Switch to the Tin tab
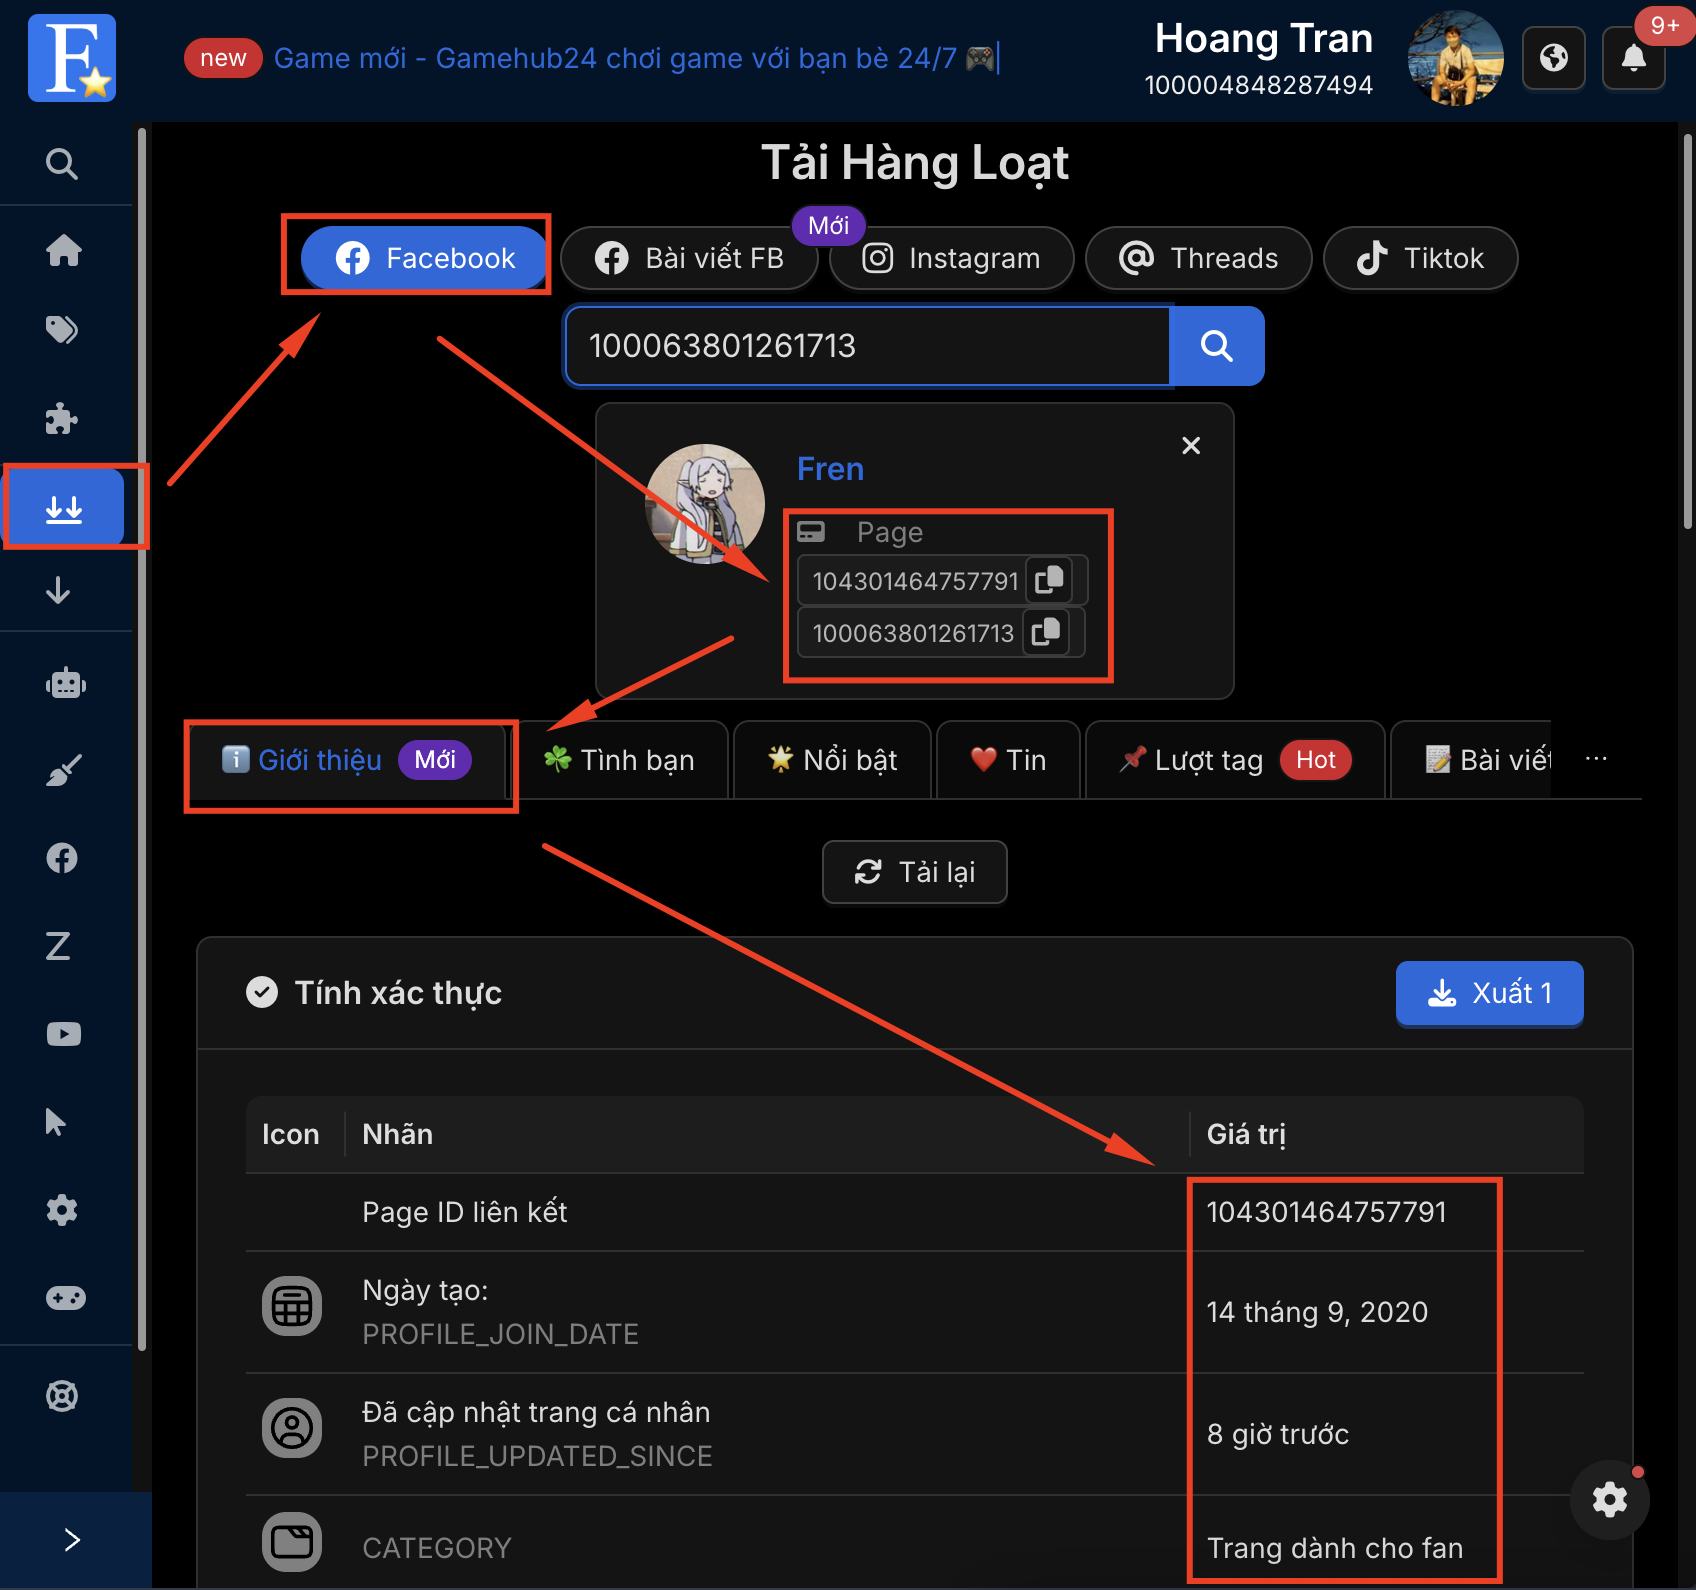 point(1008,760)
